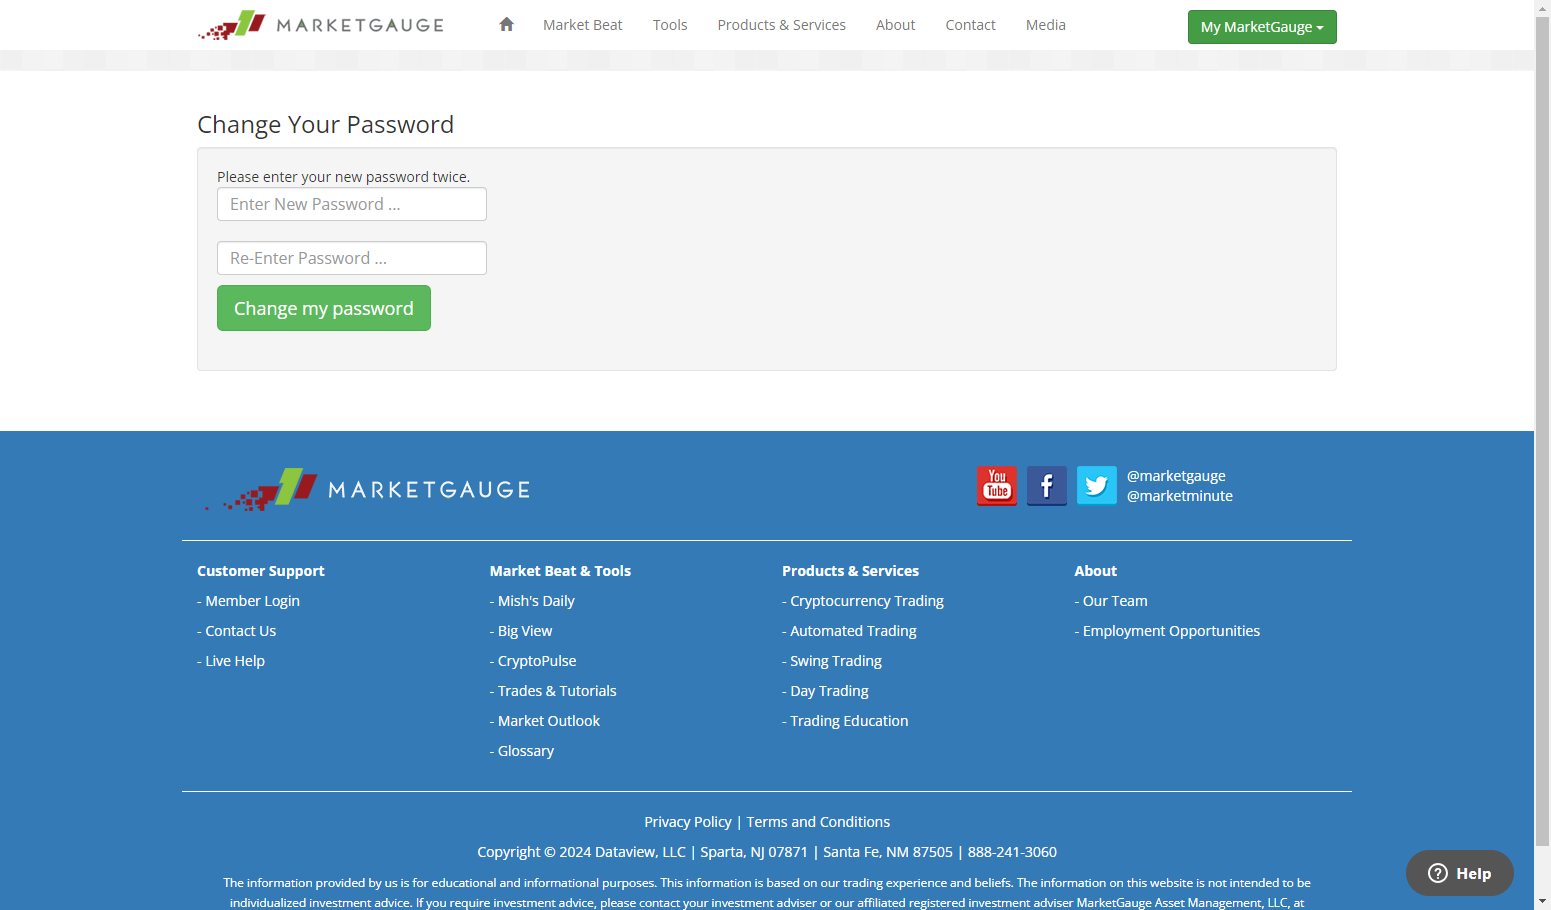This screenshot has width=1551, height=910.
Task: Open the Cryptocurrency Trading link
Action: click(867, 601)
